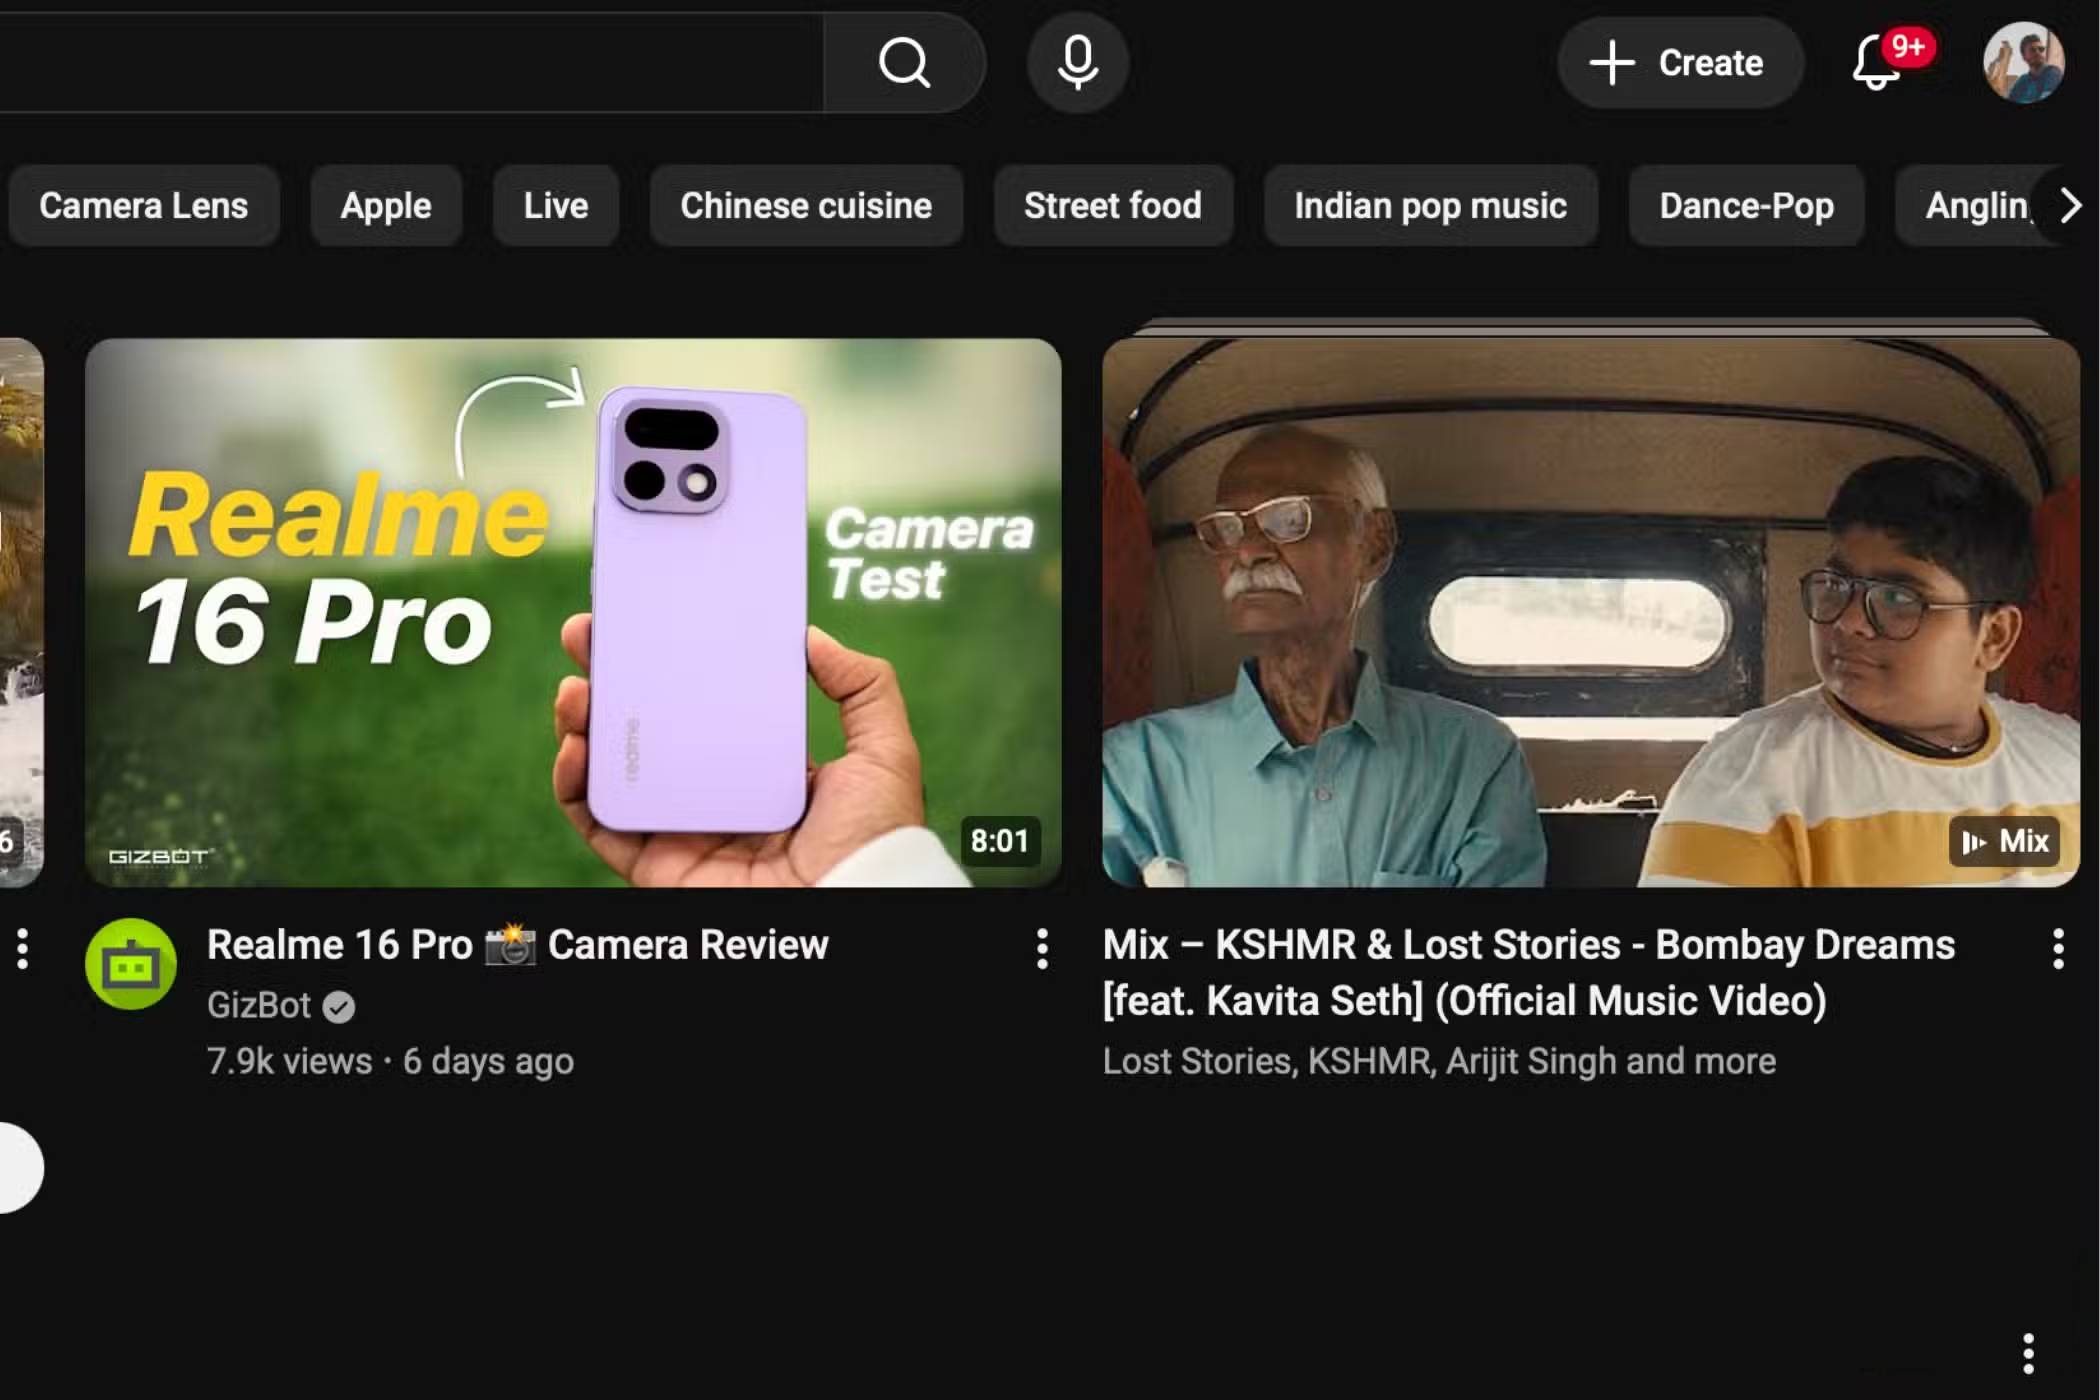Viewport: 2100px width, 1400px height.
Task: Select the Street food filter chip
Action: tap(1112, 206)
